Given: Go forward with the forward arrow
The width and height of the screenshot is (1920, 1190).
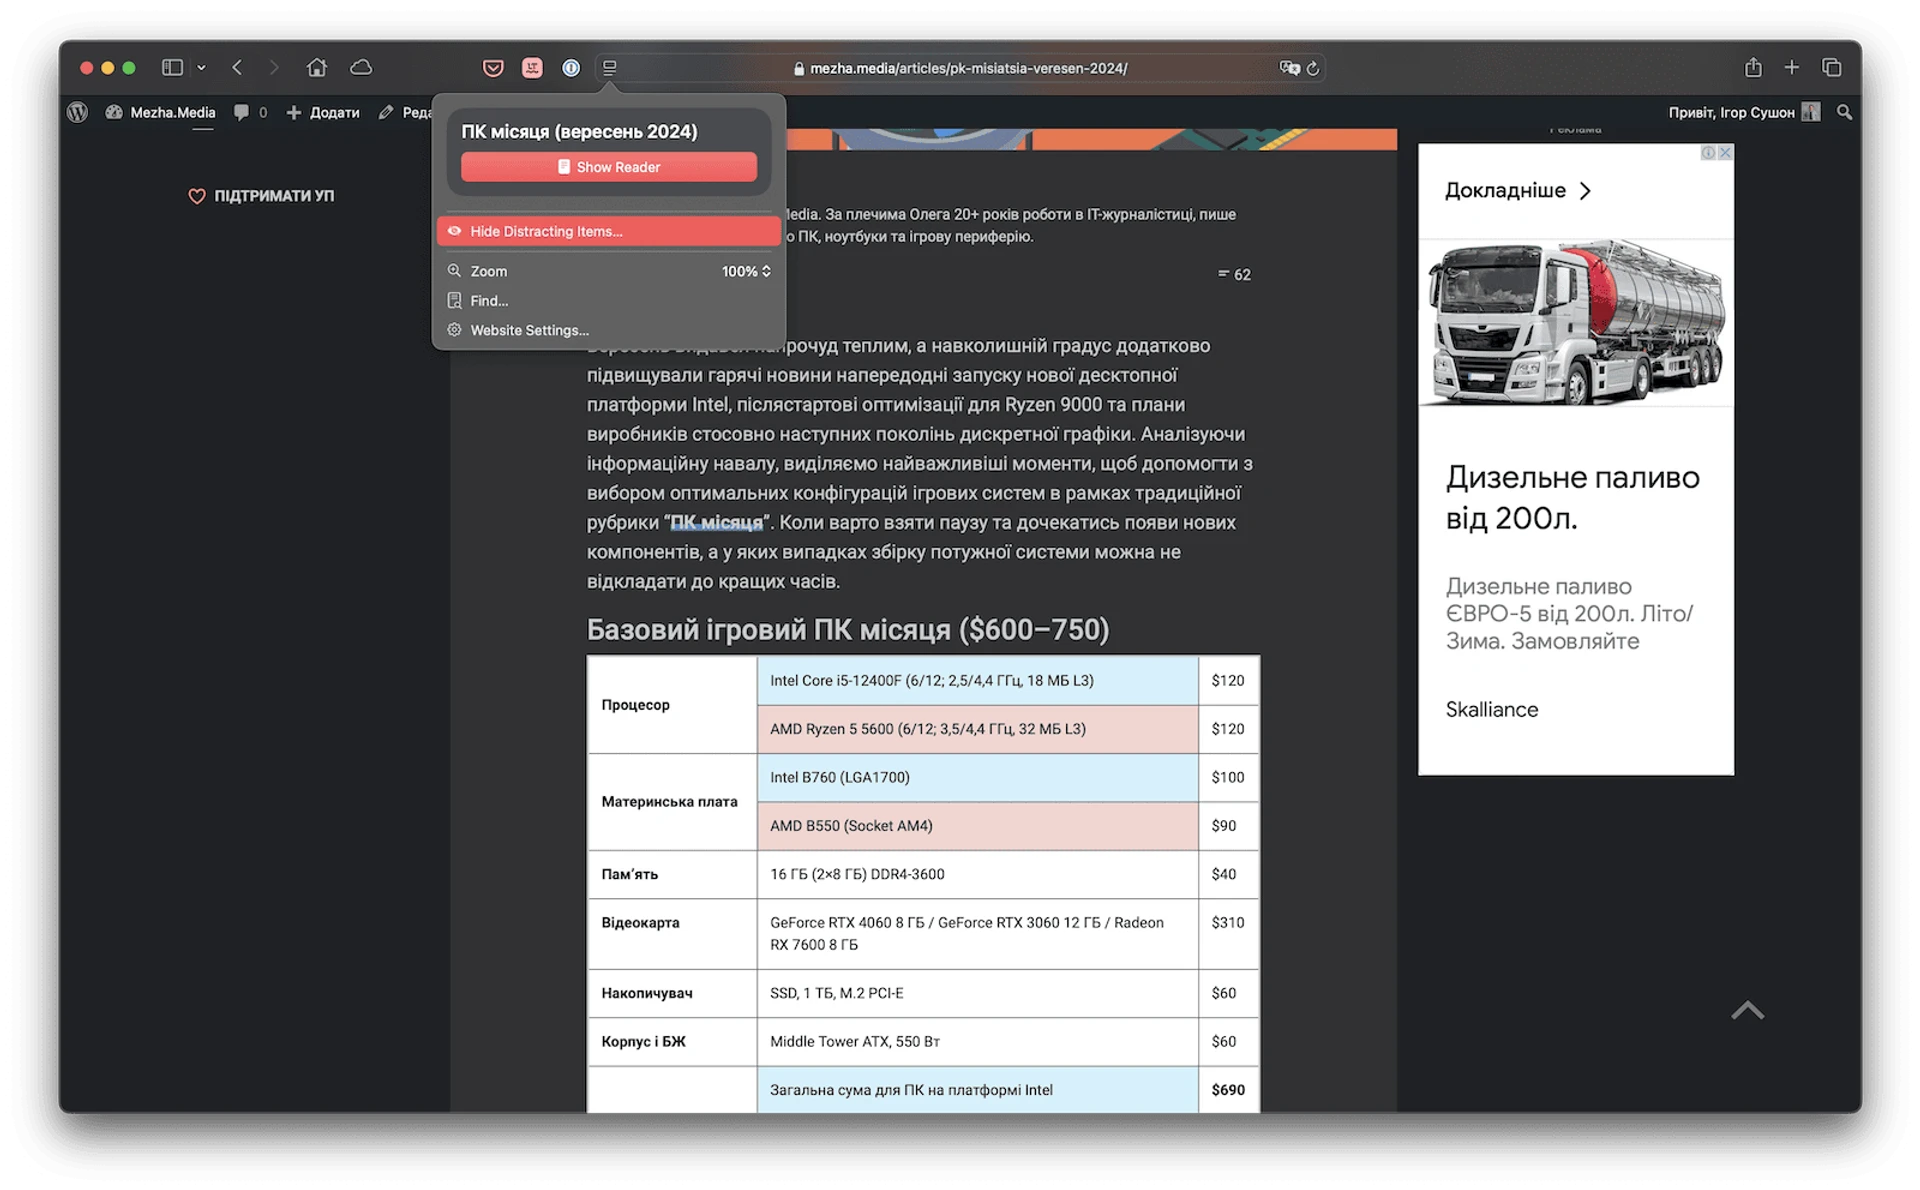Looking at the screenshot, I should [273, 68].
